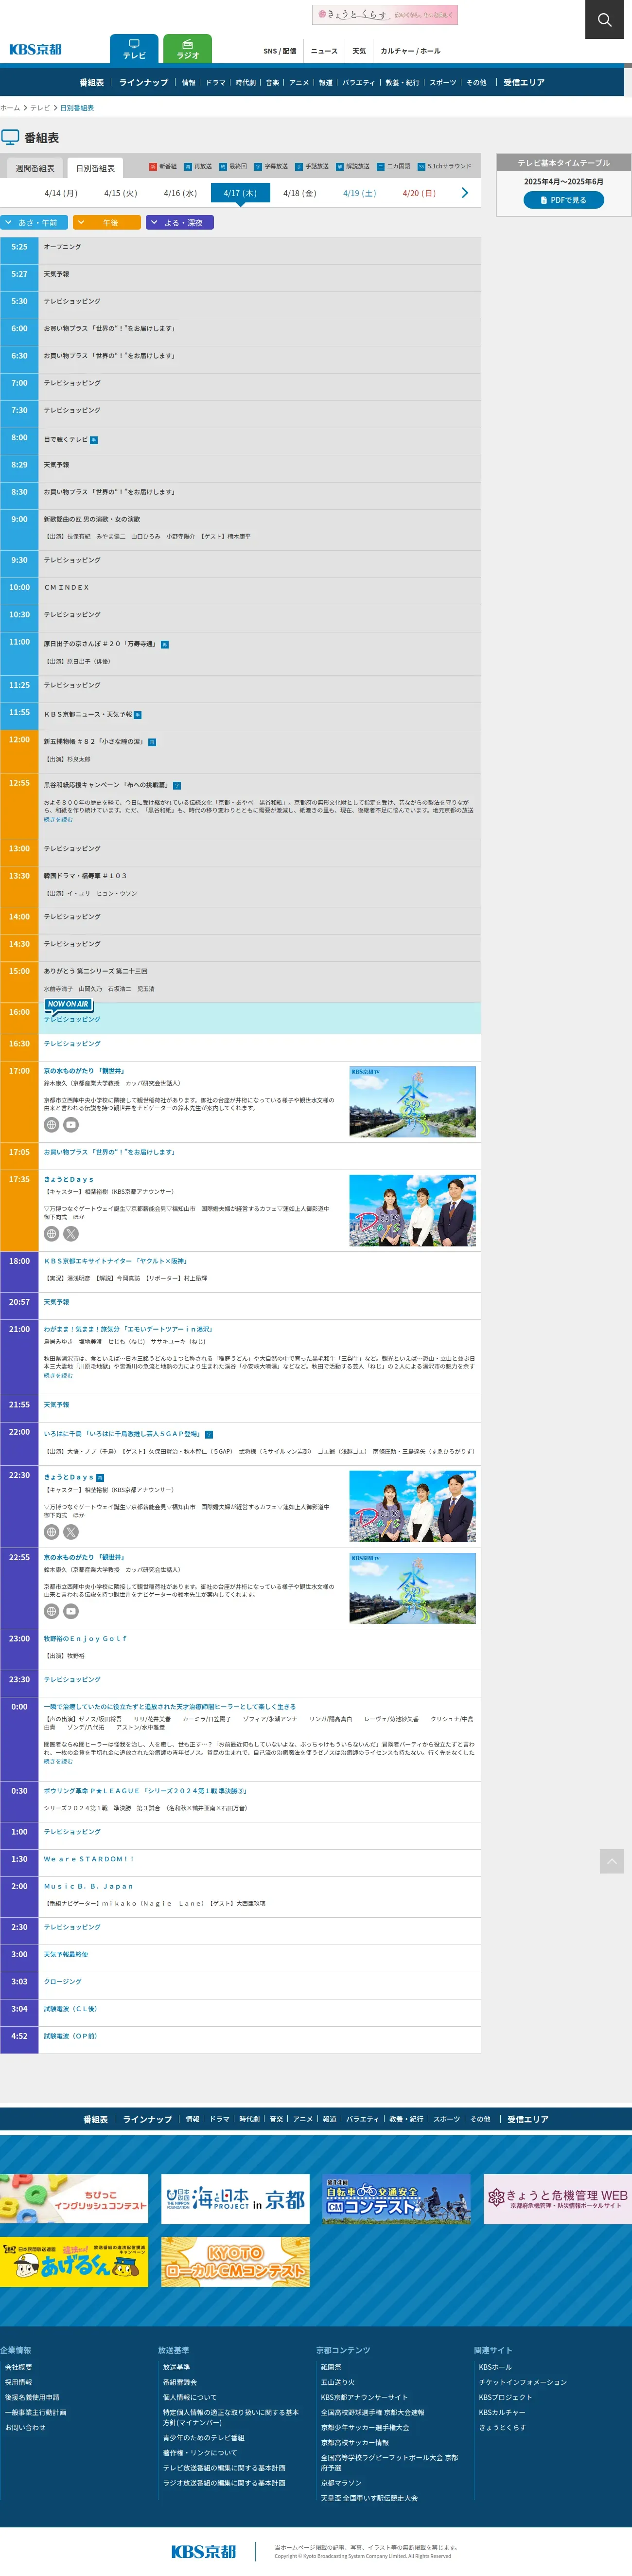The width and height of the screenshot is (632, 2576).
Task: Click the PDFで見る button
Action: (x=564, y=200)
